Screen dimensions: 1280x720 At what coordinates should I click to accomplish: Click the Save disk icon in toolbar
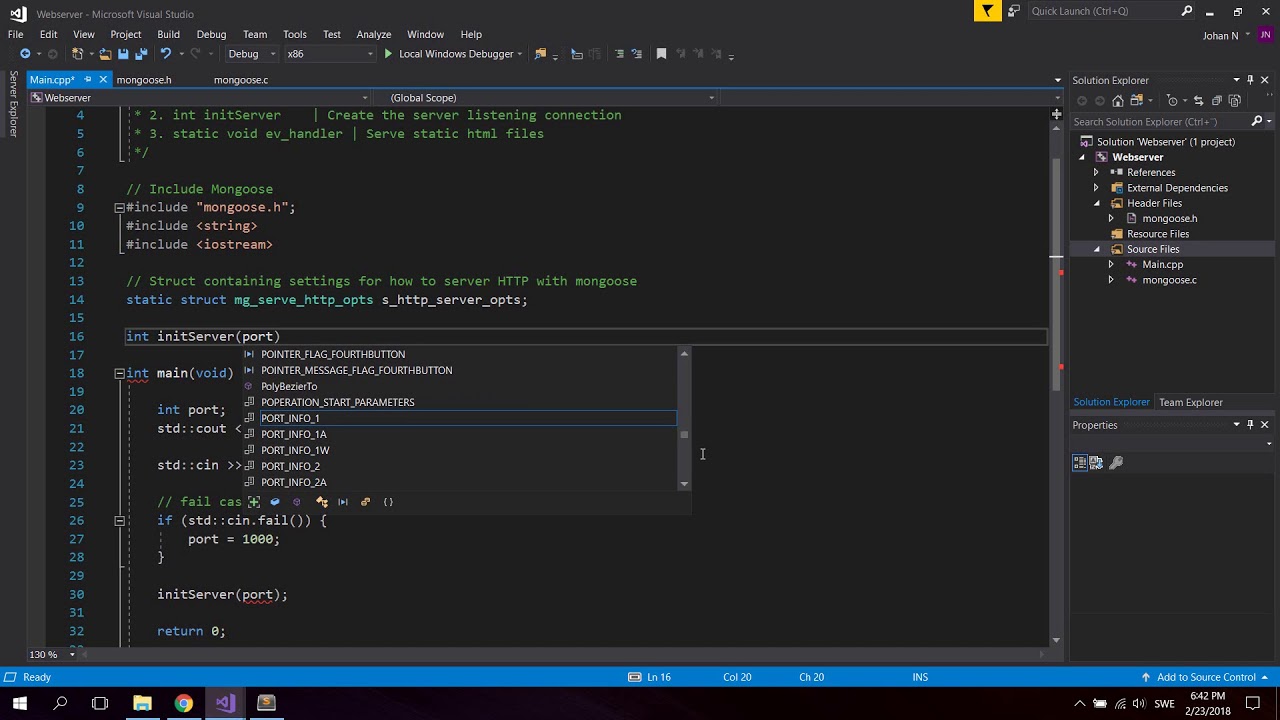click(123, 54)
